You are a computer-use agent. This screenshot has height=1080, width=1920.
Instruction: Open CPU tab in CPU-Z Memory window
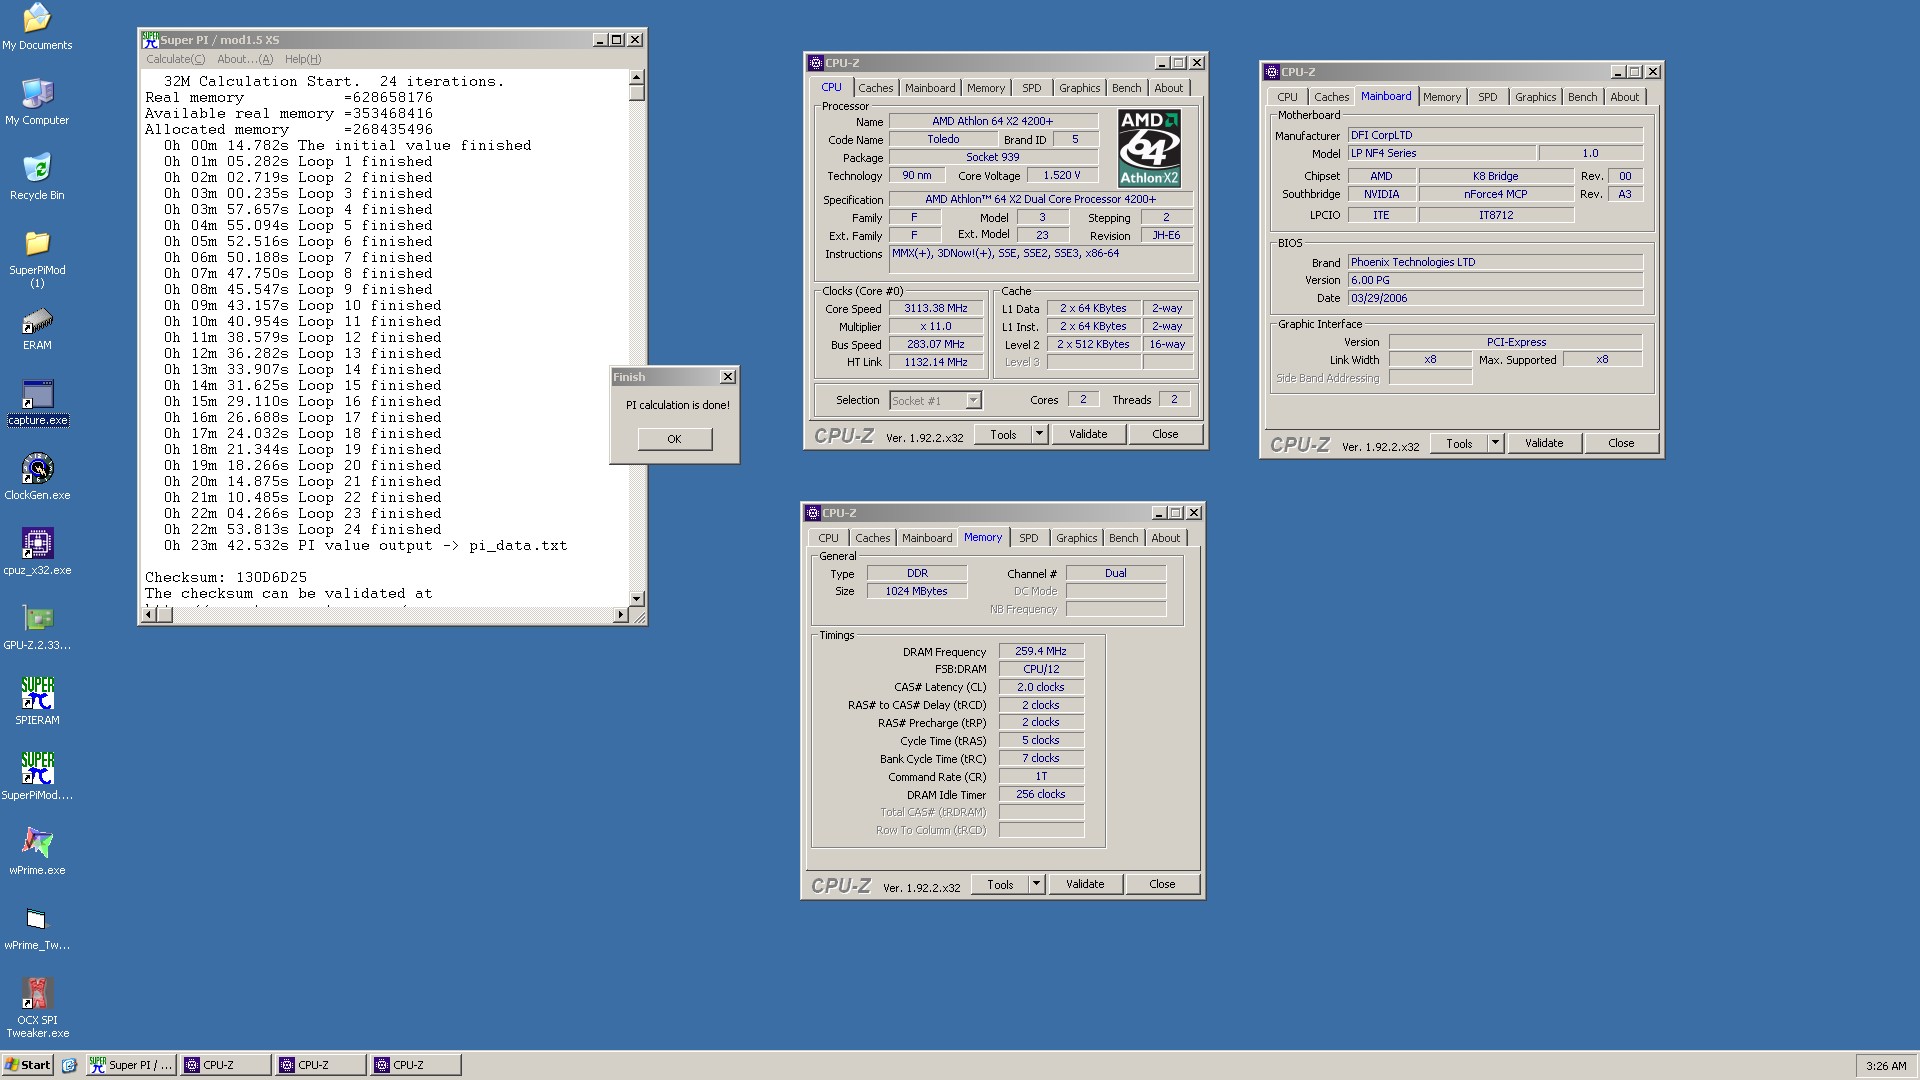(x=829, y=538)
